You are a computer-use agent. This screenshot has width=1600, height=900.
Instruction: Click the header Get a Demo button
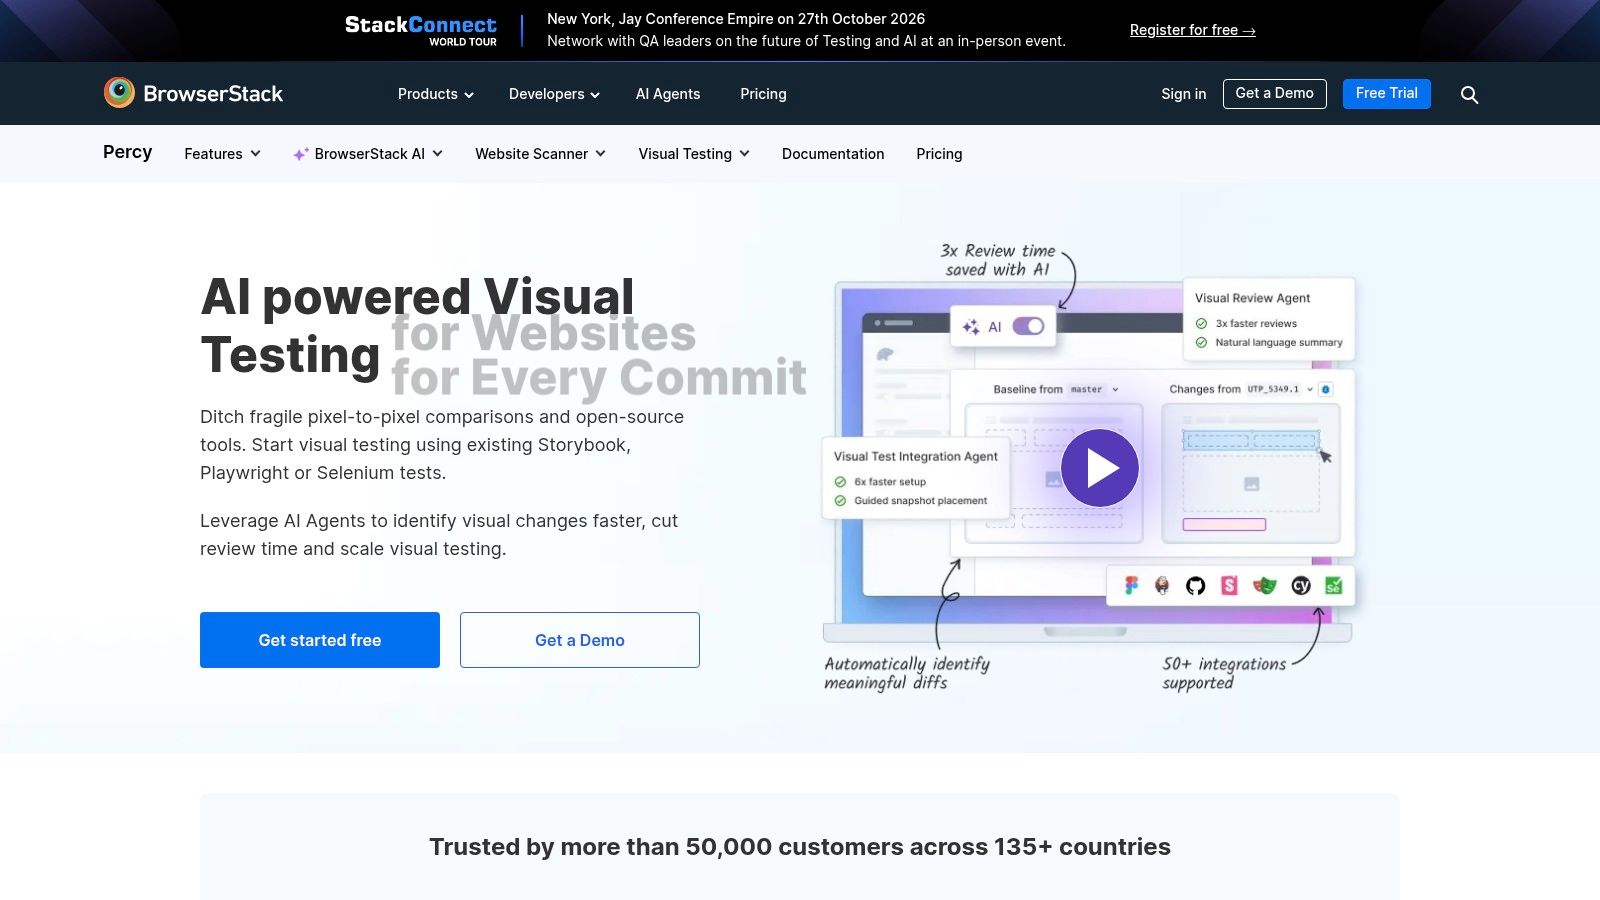click(1275, 93)
